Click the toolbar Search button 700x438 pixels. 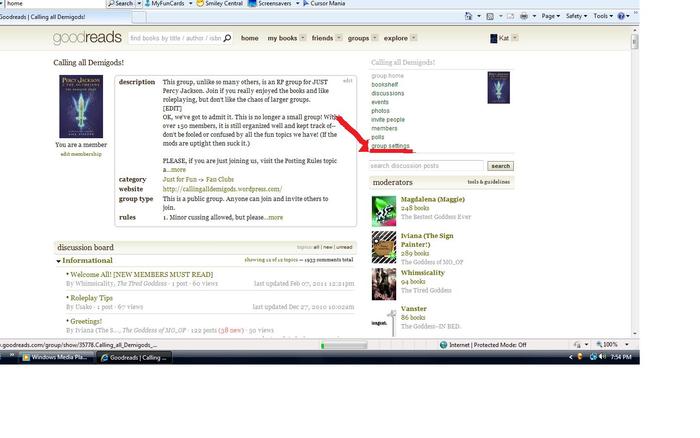coord(120,4)
